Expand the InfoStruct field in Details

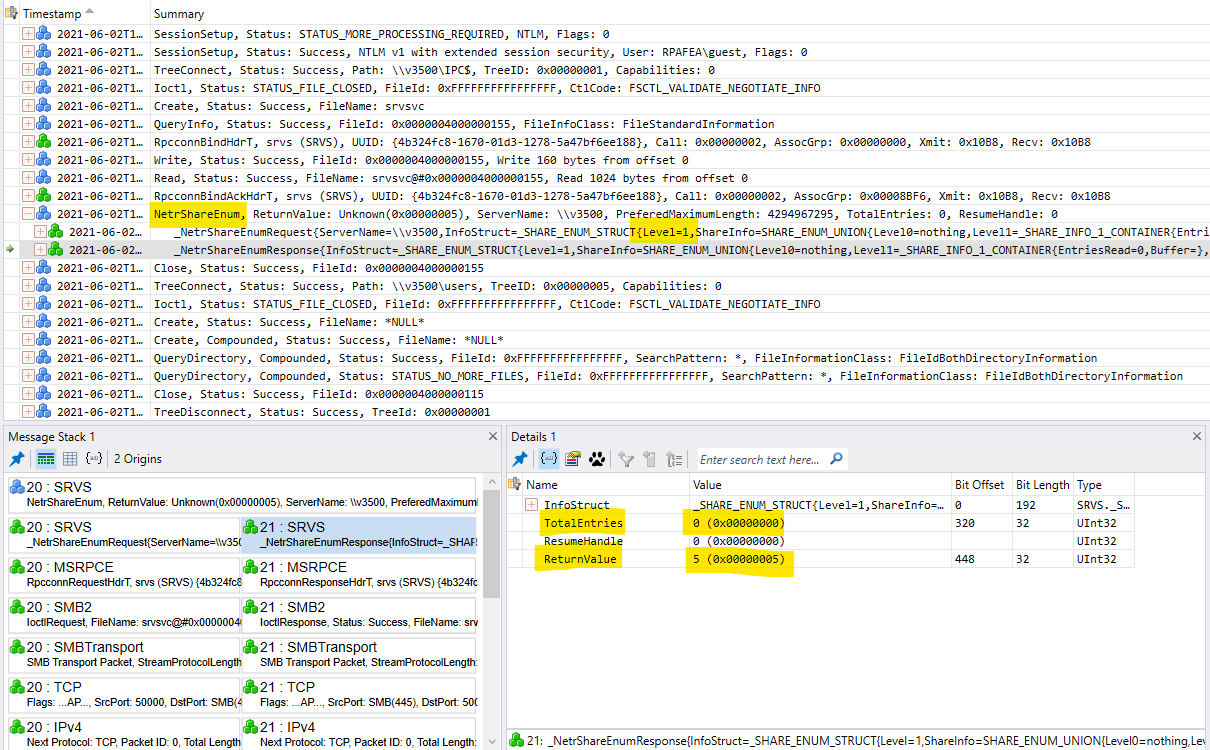click(531, 505)
